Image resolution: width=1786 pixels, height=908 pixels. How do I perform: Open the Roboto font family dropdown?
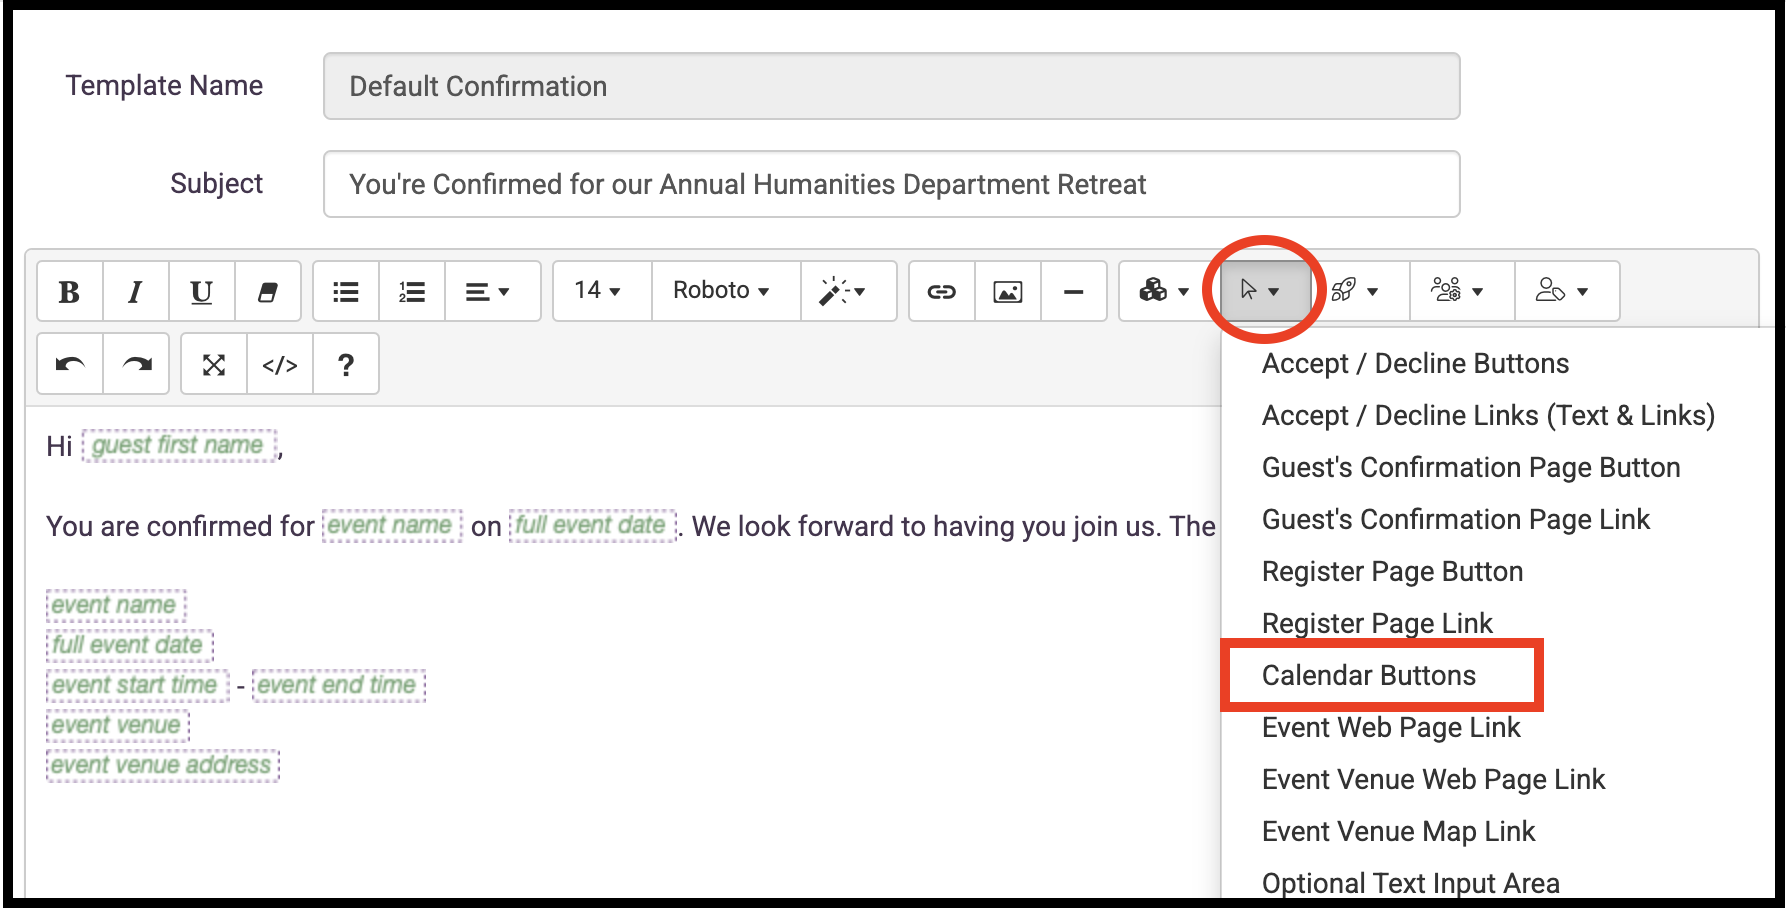click(721, 291)
